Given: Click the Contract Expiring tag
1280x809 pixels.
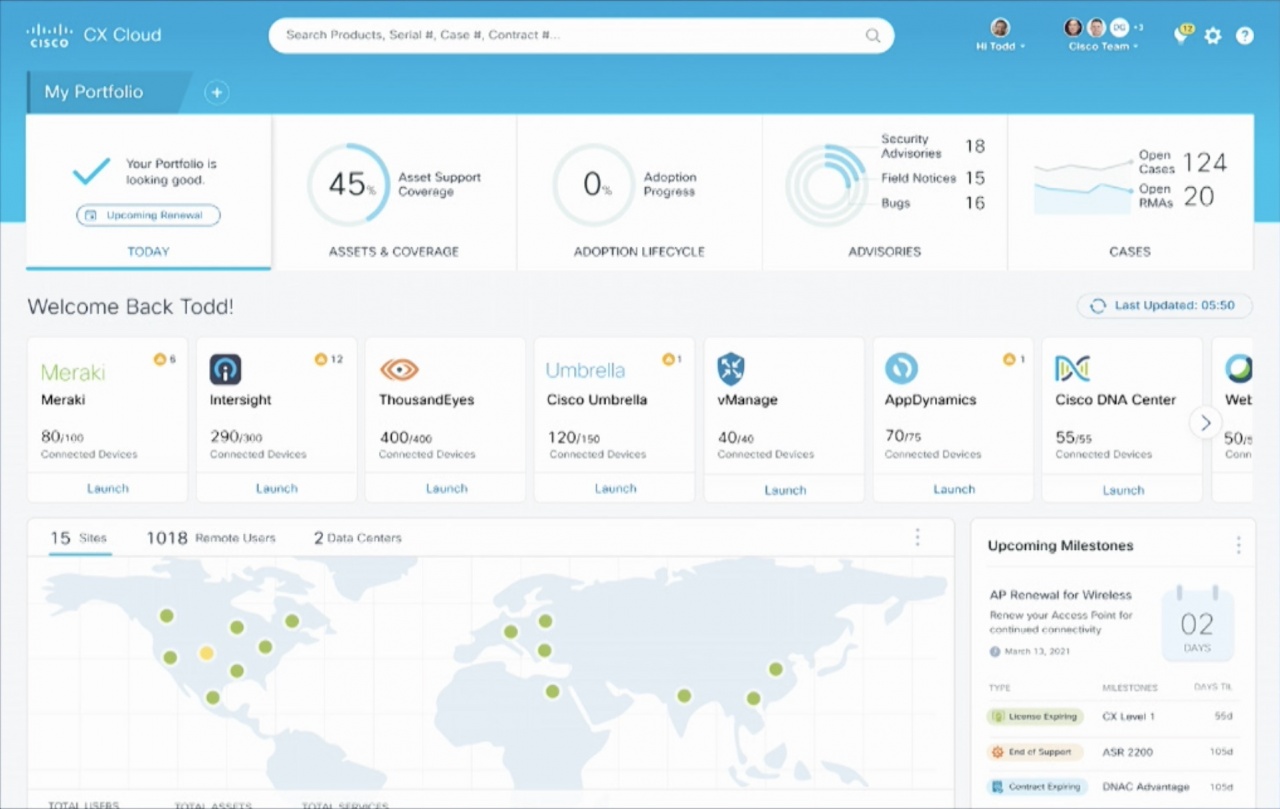Looking at the screenshot, I should pyautogui.click(x=1037, y=787).
